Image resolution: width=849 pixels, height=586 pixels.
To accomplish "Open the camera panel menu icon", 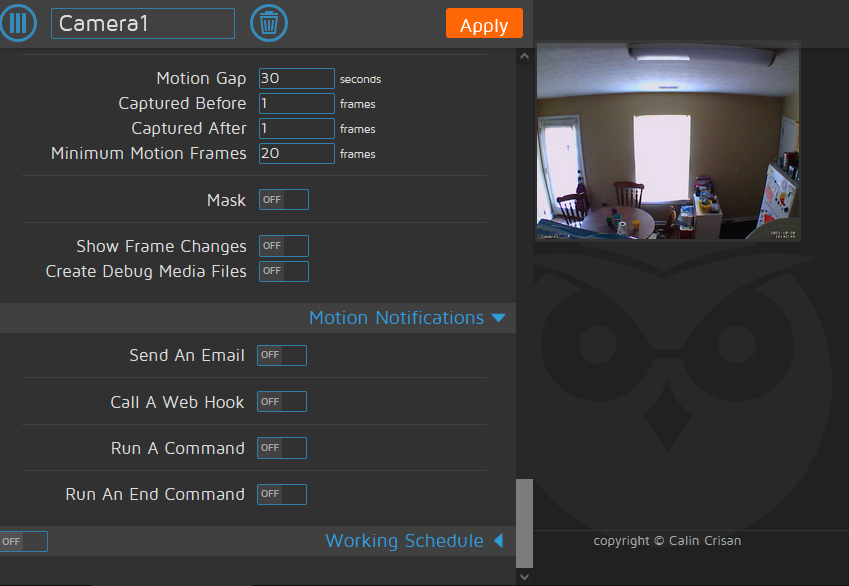I will click(18, 23).
